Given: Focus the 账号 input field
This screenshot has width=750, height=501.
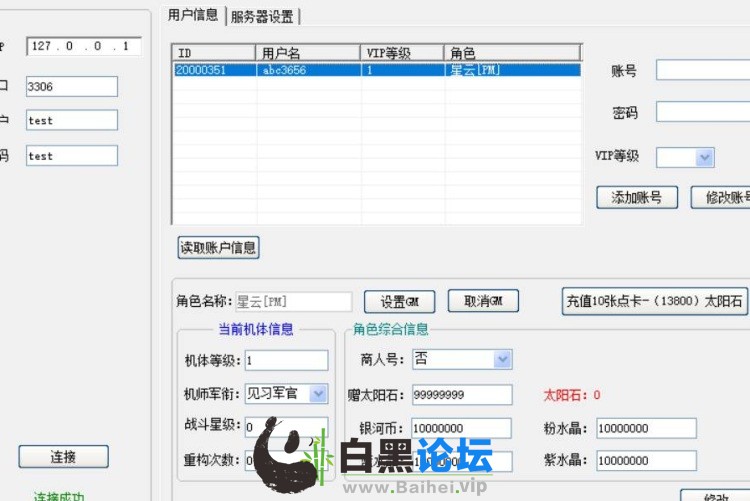Looking at the screenshot, I should [702, 70].
